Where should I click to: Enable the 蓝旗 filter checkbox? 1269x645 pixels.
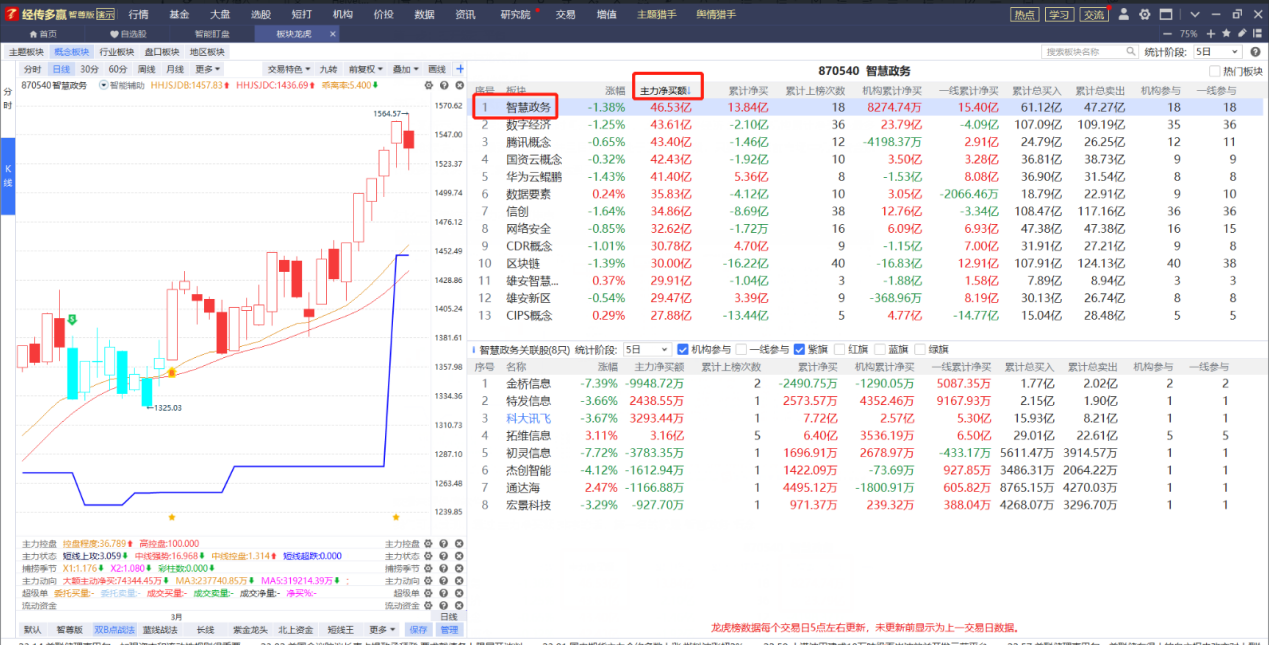880,350
